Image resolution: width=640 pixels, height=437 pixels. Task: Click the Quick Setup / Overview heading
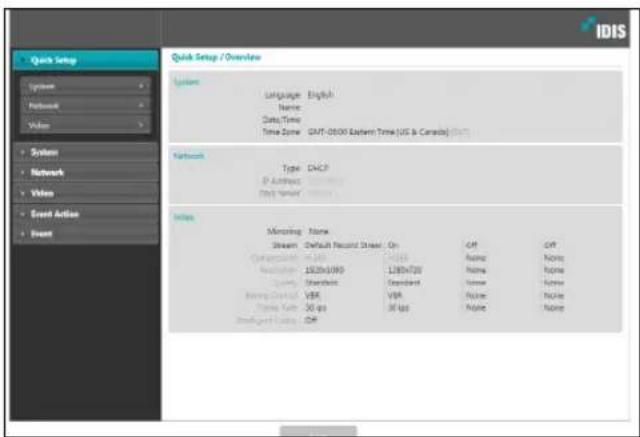tap(216, 57)
